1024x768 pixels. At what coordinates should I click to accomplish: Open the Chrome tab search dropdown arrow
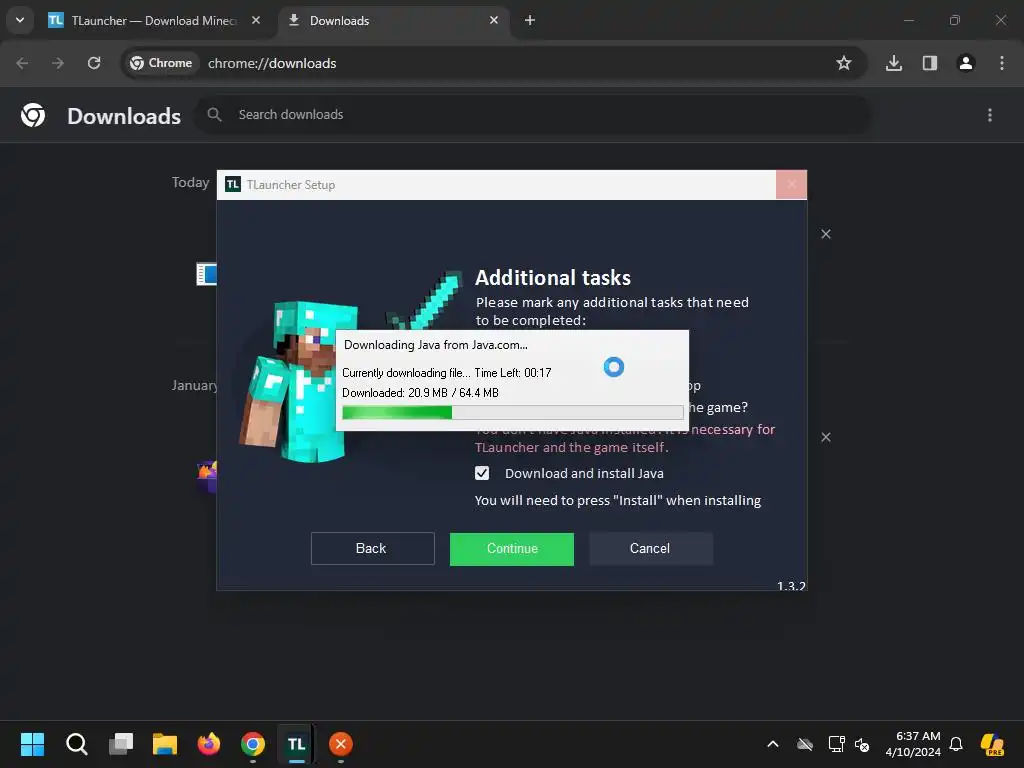[20, 20]
